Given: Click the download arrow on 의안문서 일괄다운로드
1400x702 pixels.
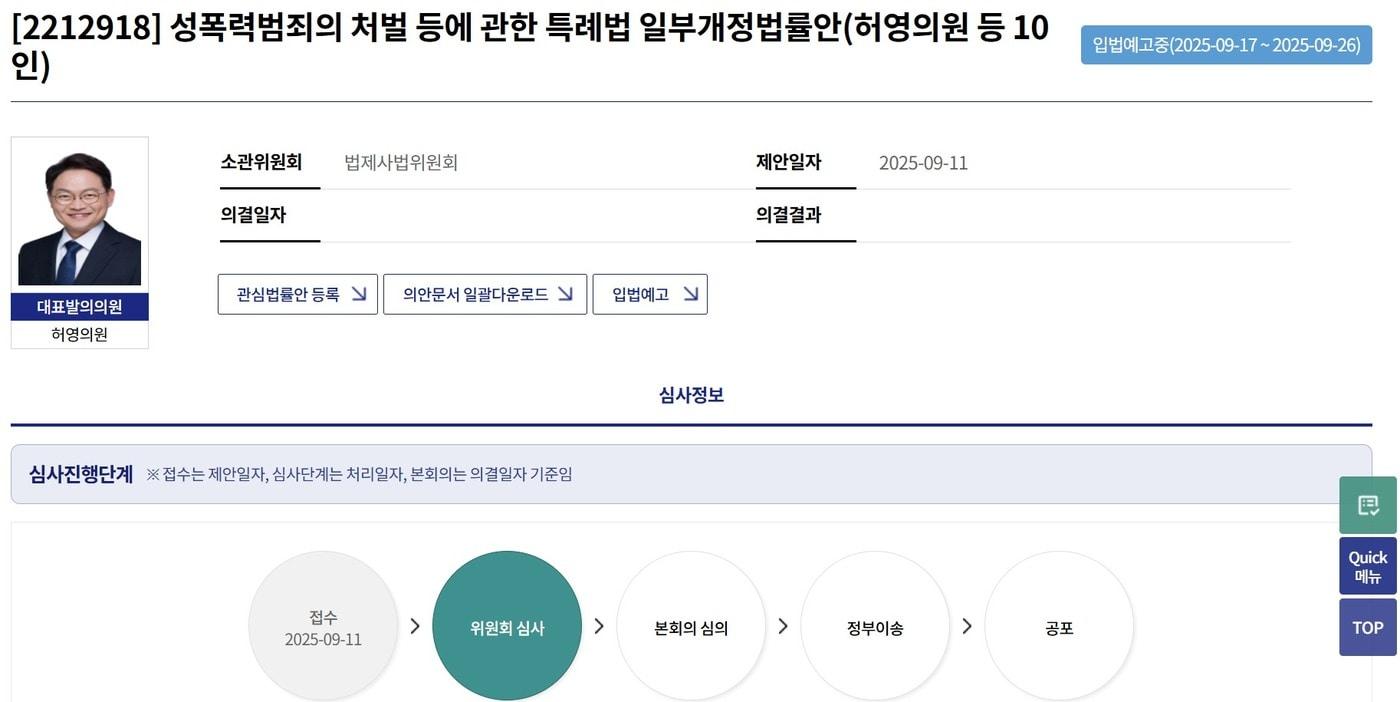Looking at the screenshot, I should 566,294.
